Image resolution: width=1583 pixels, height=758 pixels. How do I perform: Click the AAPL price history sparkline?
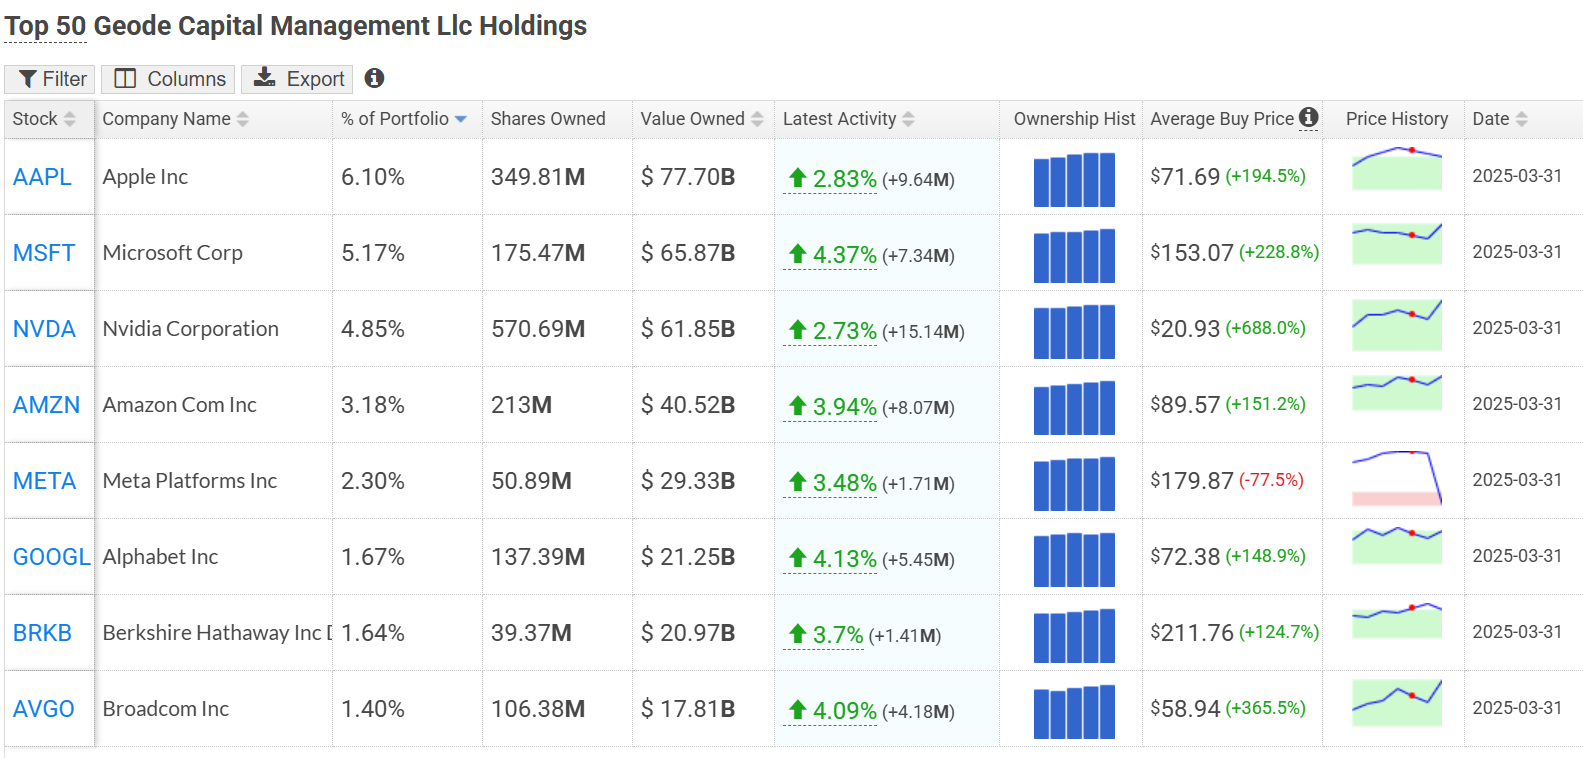click(1397, 168)
